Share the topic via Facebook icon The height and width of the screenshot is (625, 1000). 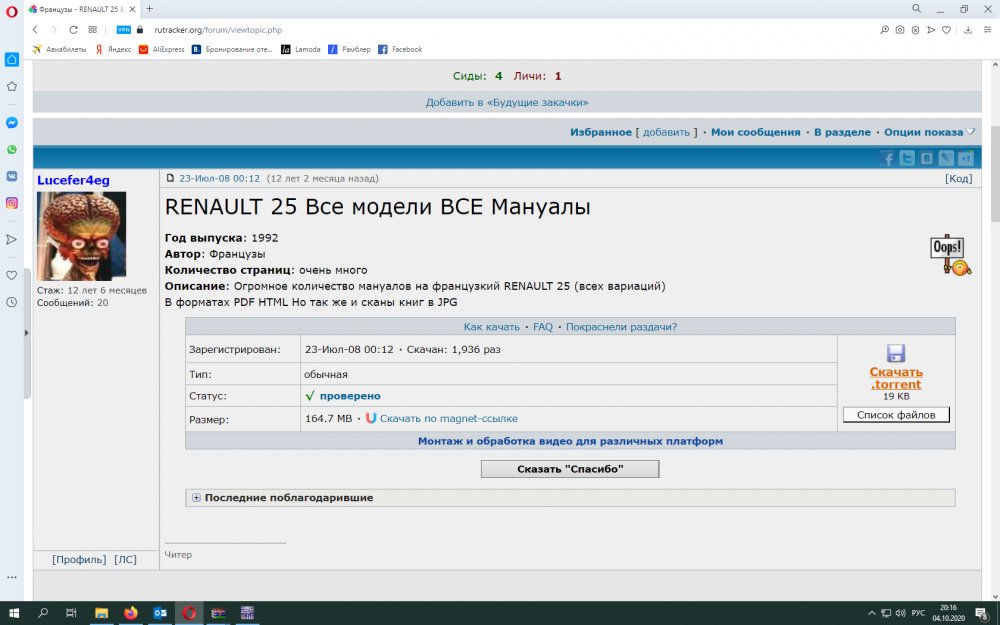coord(886,158)
